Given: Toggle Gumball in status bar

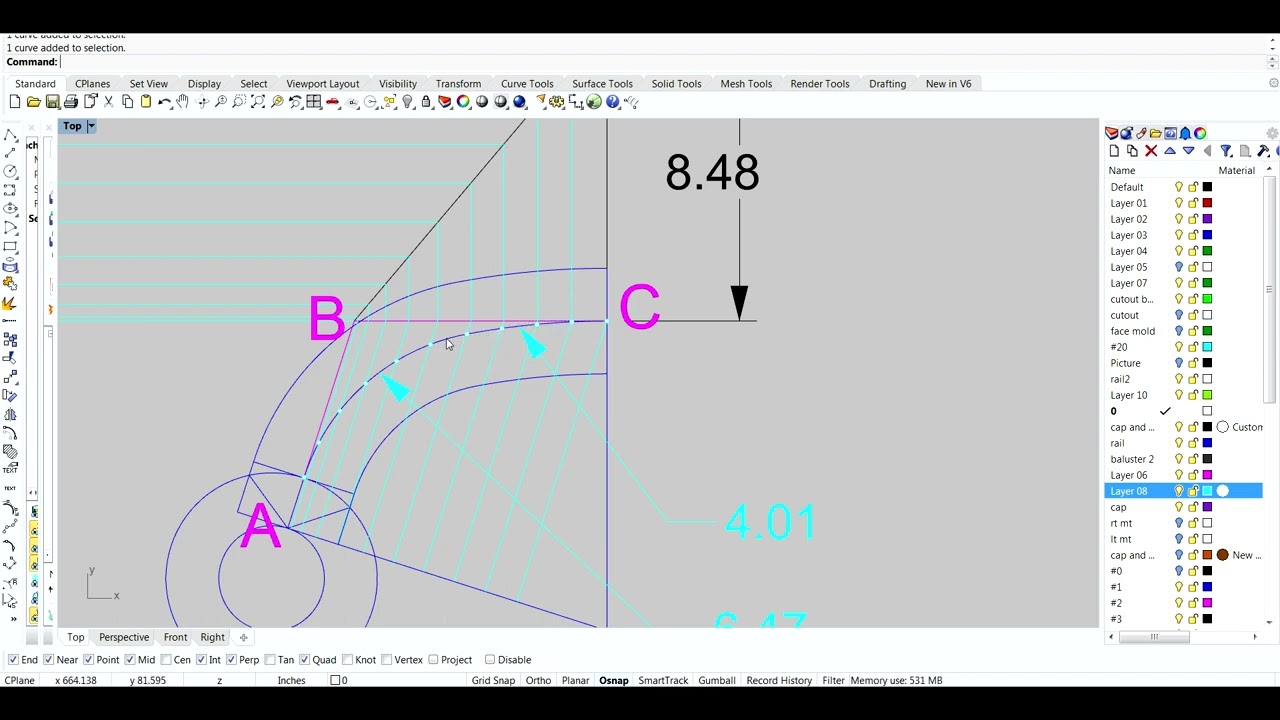Looking at the screenshot, I should tap(717, 680).
